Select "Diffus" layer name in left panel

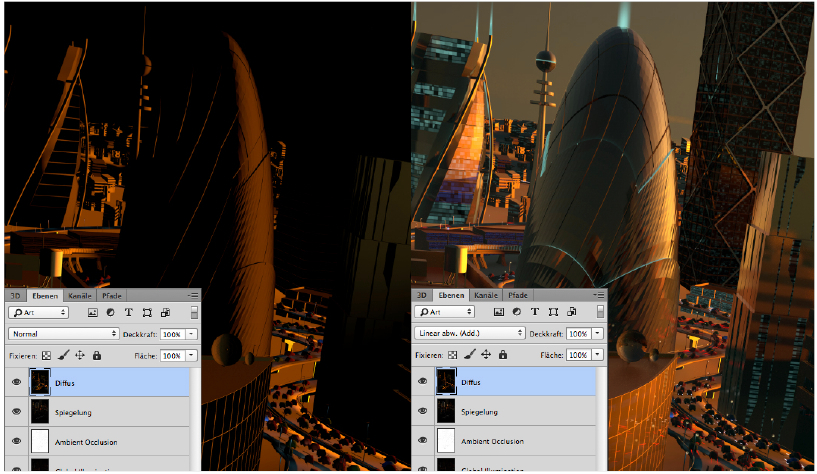click(x=65, y=383)
